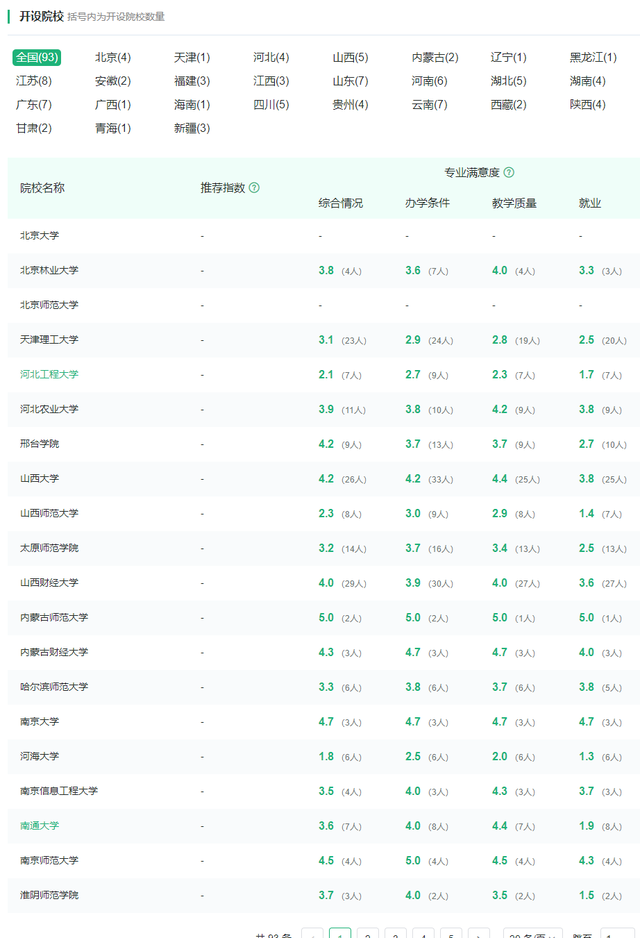Choose the 山东(7) province filter
This screenshot has width=640, height=938.
[x=351, y=81]
